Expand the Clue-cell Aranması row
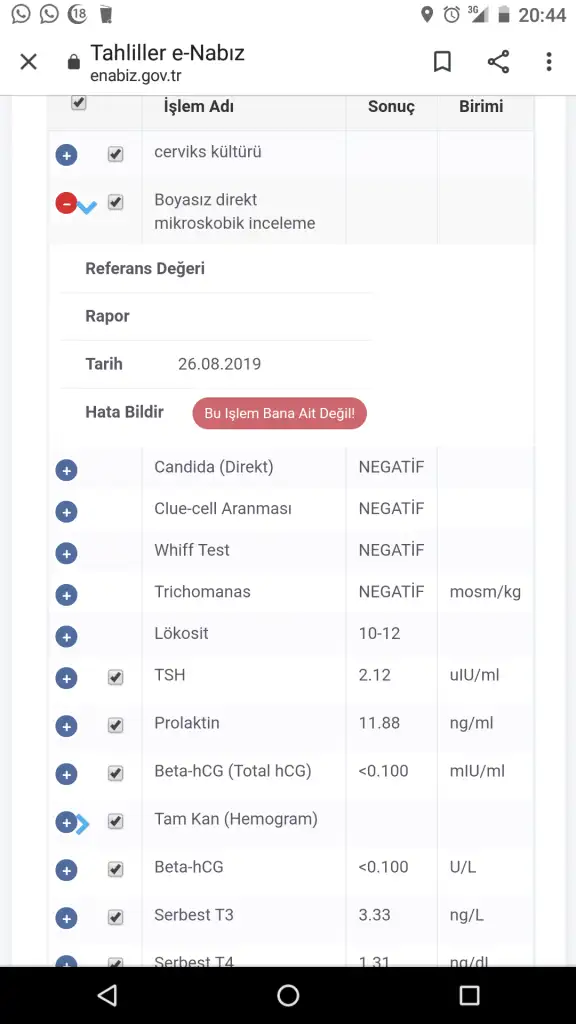This screenshot has width=576, height=1024. 66,512
